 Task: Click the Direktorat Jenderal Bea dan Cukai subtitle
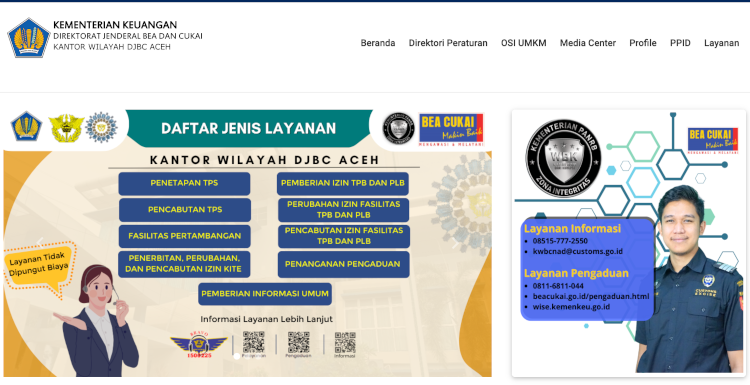point(128,36)
